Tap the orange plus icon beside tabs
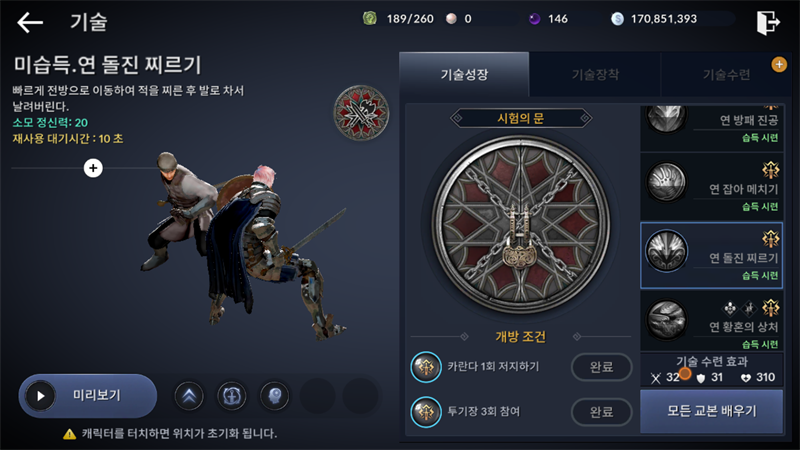The width and height of the screenshot is (800, 450). coord(779,64)
